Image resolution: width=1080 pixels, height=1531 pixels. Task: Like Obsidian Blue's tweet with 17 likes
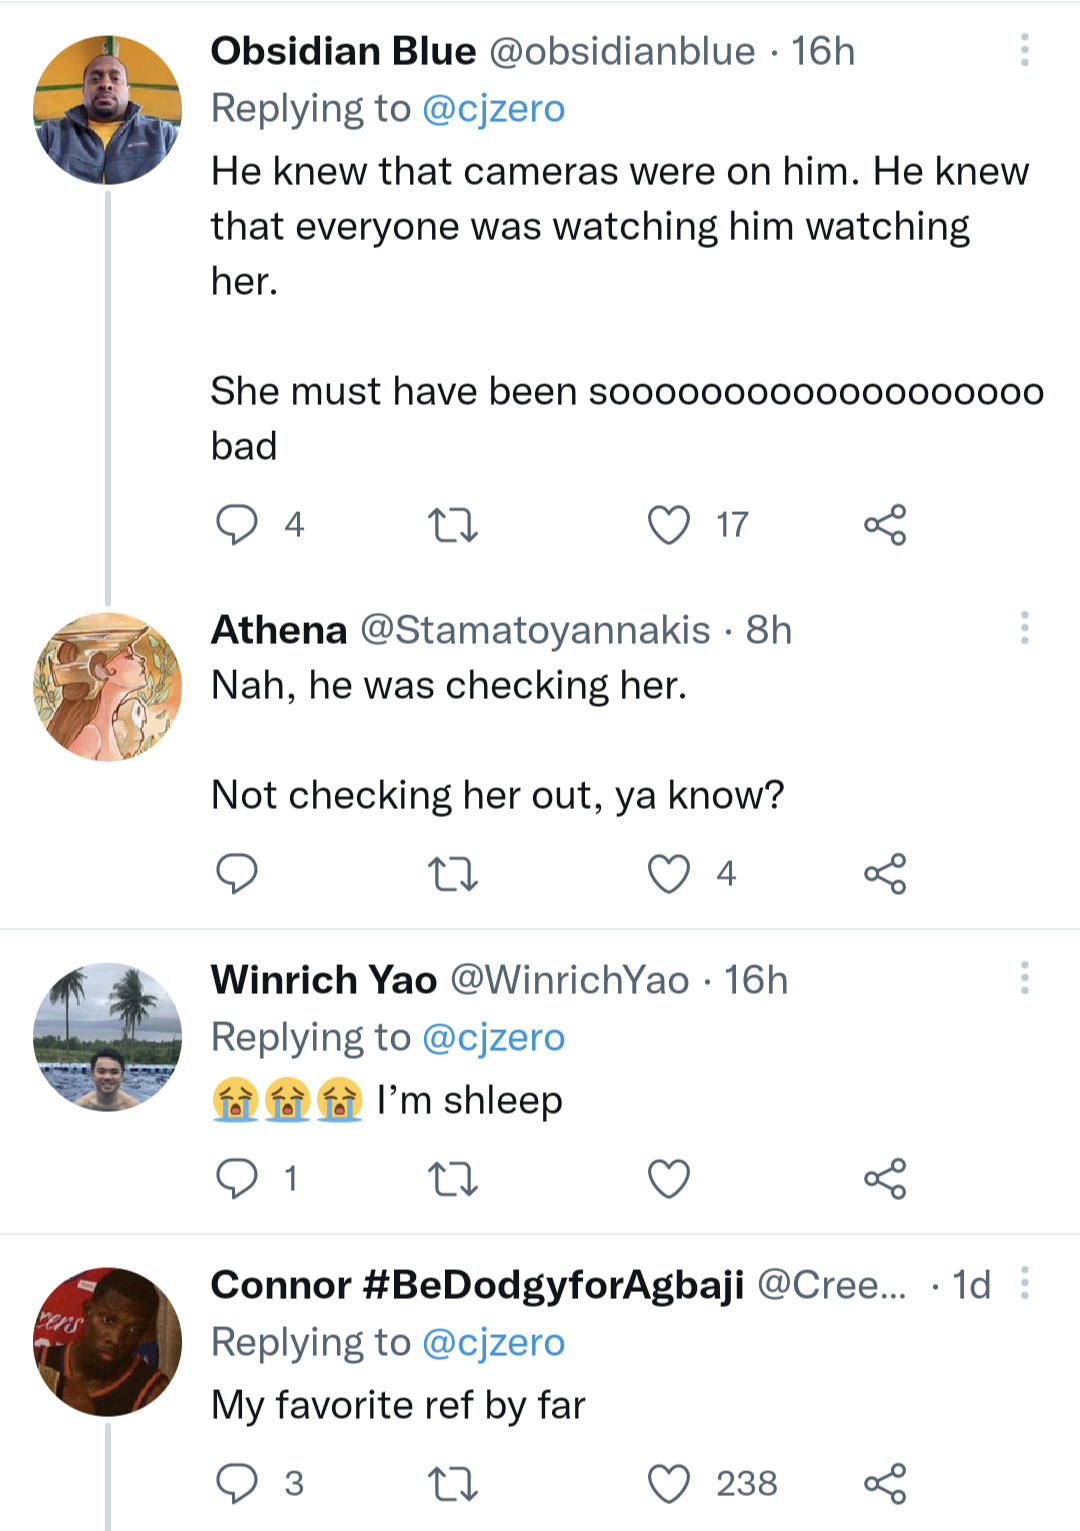(x=669, y=524)
